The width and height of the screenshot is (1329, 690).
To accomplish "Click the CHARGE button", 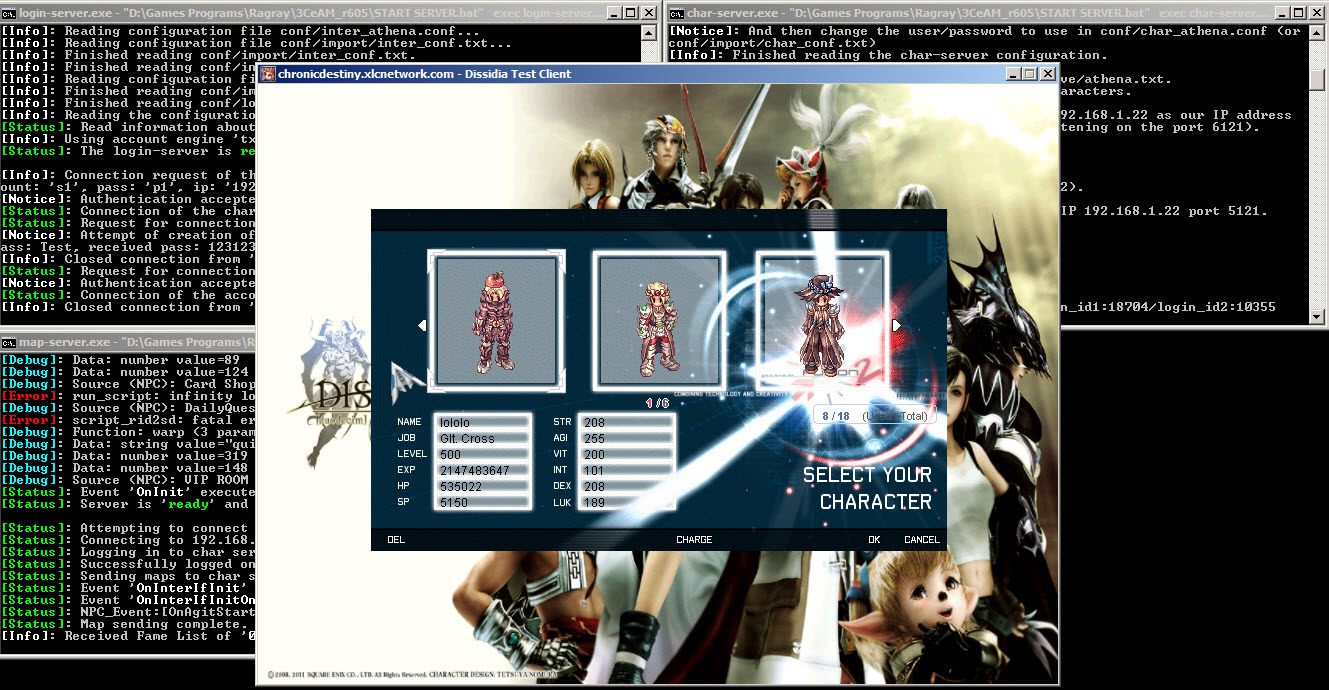I will point(694,540).
